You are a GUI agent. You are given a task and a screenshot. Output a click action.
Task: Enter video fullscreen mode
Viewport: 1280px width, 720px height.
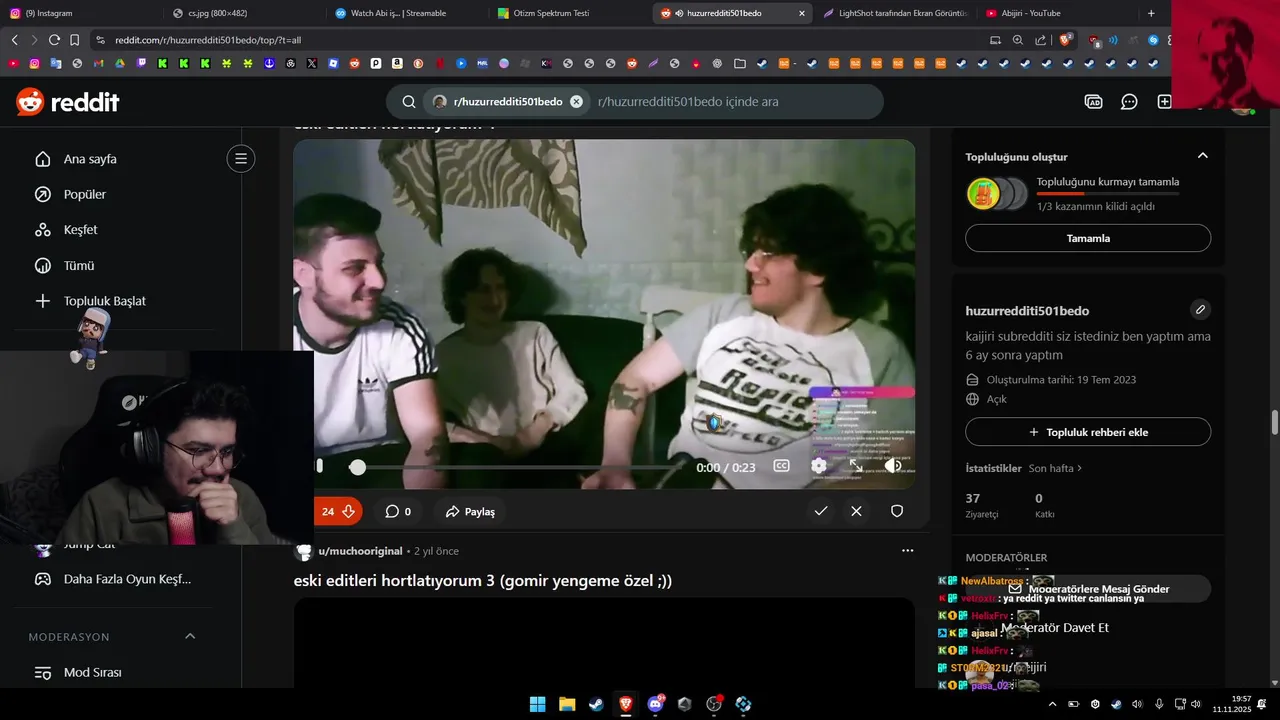856,466
